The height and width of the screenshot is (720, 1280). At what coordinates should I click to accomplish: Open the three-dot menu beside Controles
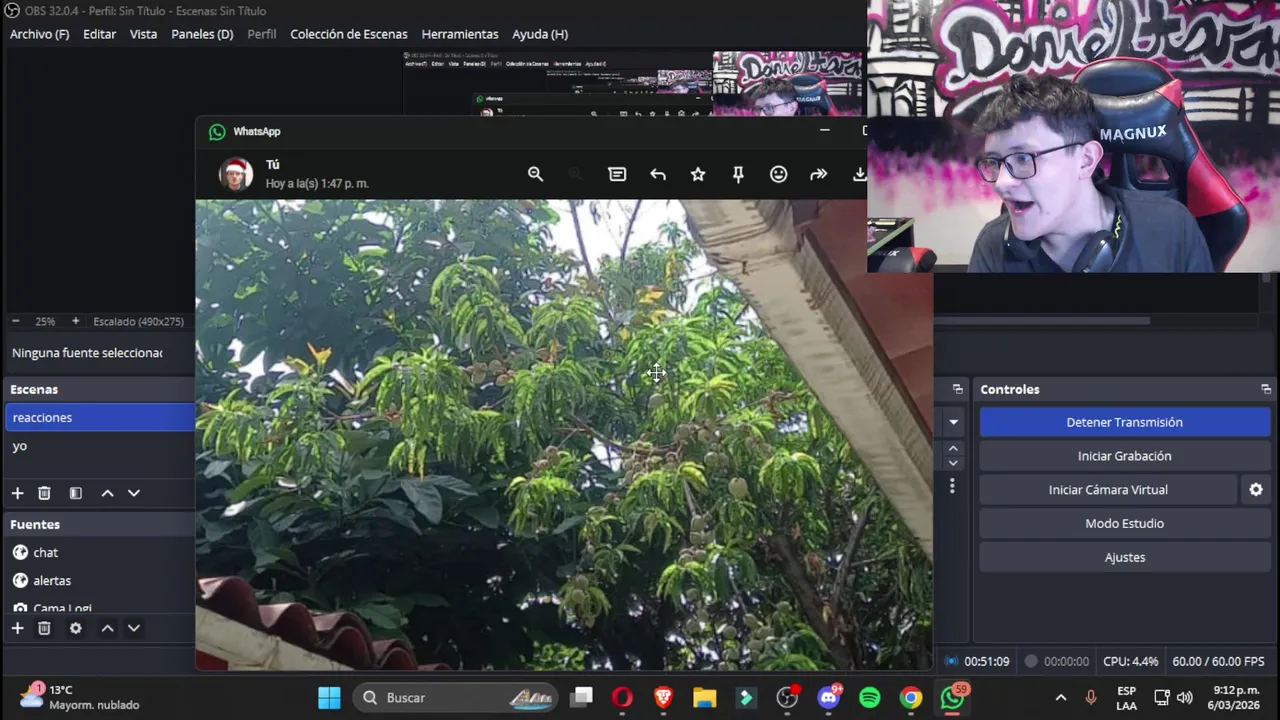point(952,486)
